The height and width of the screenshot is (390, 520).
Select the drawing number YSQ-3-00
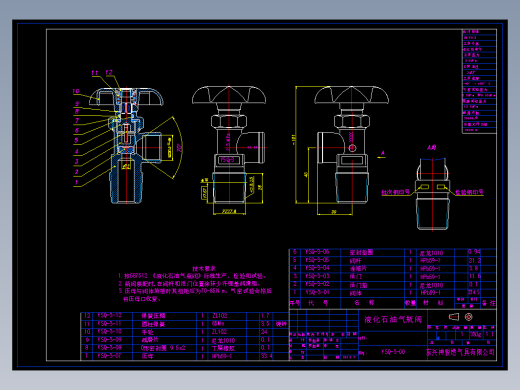click(393, 352)
